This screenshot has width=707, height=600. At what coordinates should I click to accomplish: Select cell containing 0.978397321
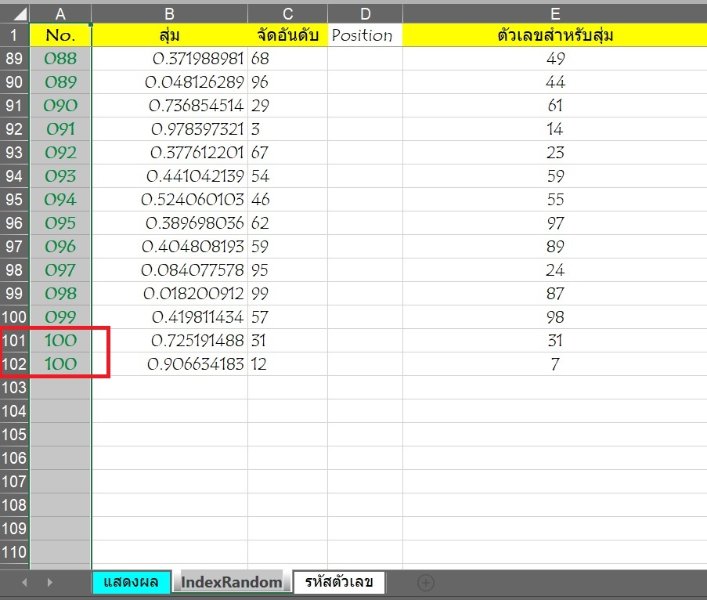click(x=169, y=129)
